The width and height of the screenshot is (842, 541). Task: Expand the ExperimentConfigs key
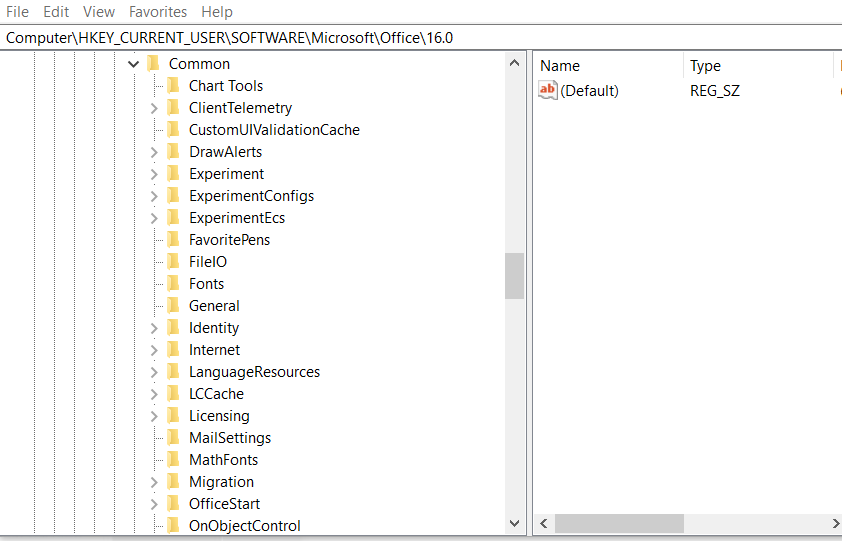coord(154,197)
